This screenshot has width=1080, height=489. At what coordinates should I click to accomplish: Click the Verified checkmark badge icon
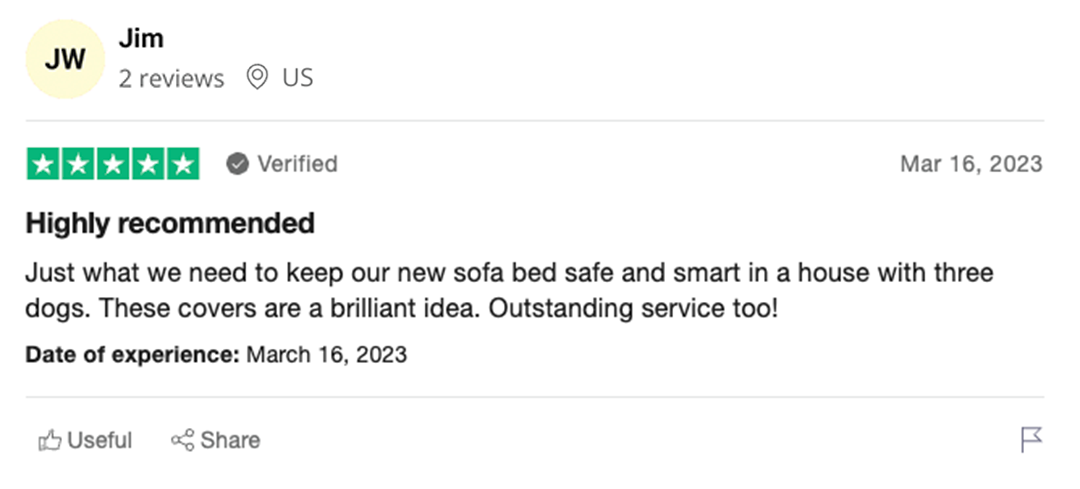point(237,164)
